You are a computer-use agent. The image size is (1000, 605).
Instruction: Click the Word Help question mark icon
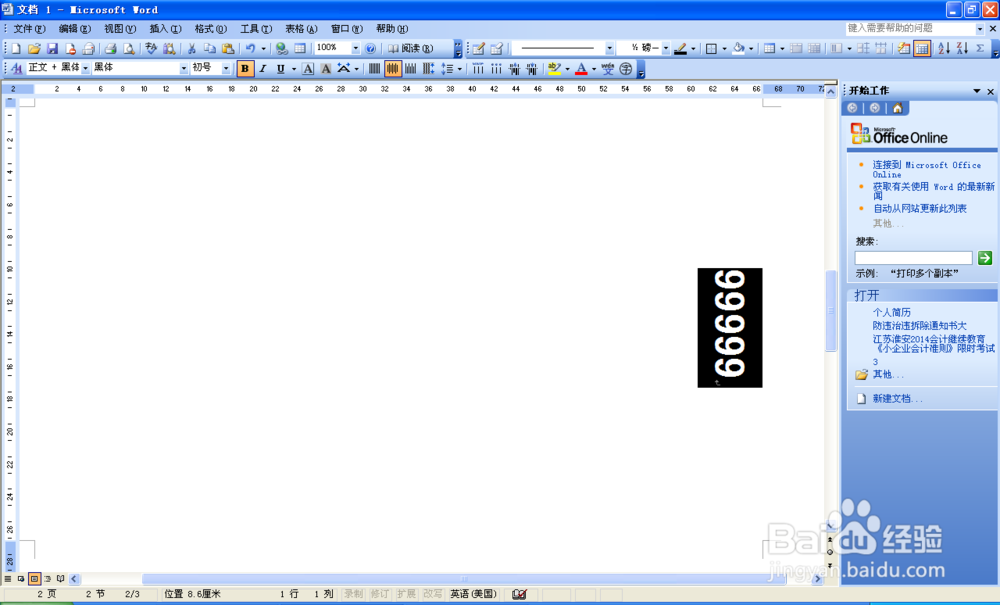tap(370, 48)
